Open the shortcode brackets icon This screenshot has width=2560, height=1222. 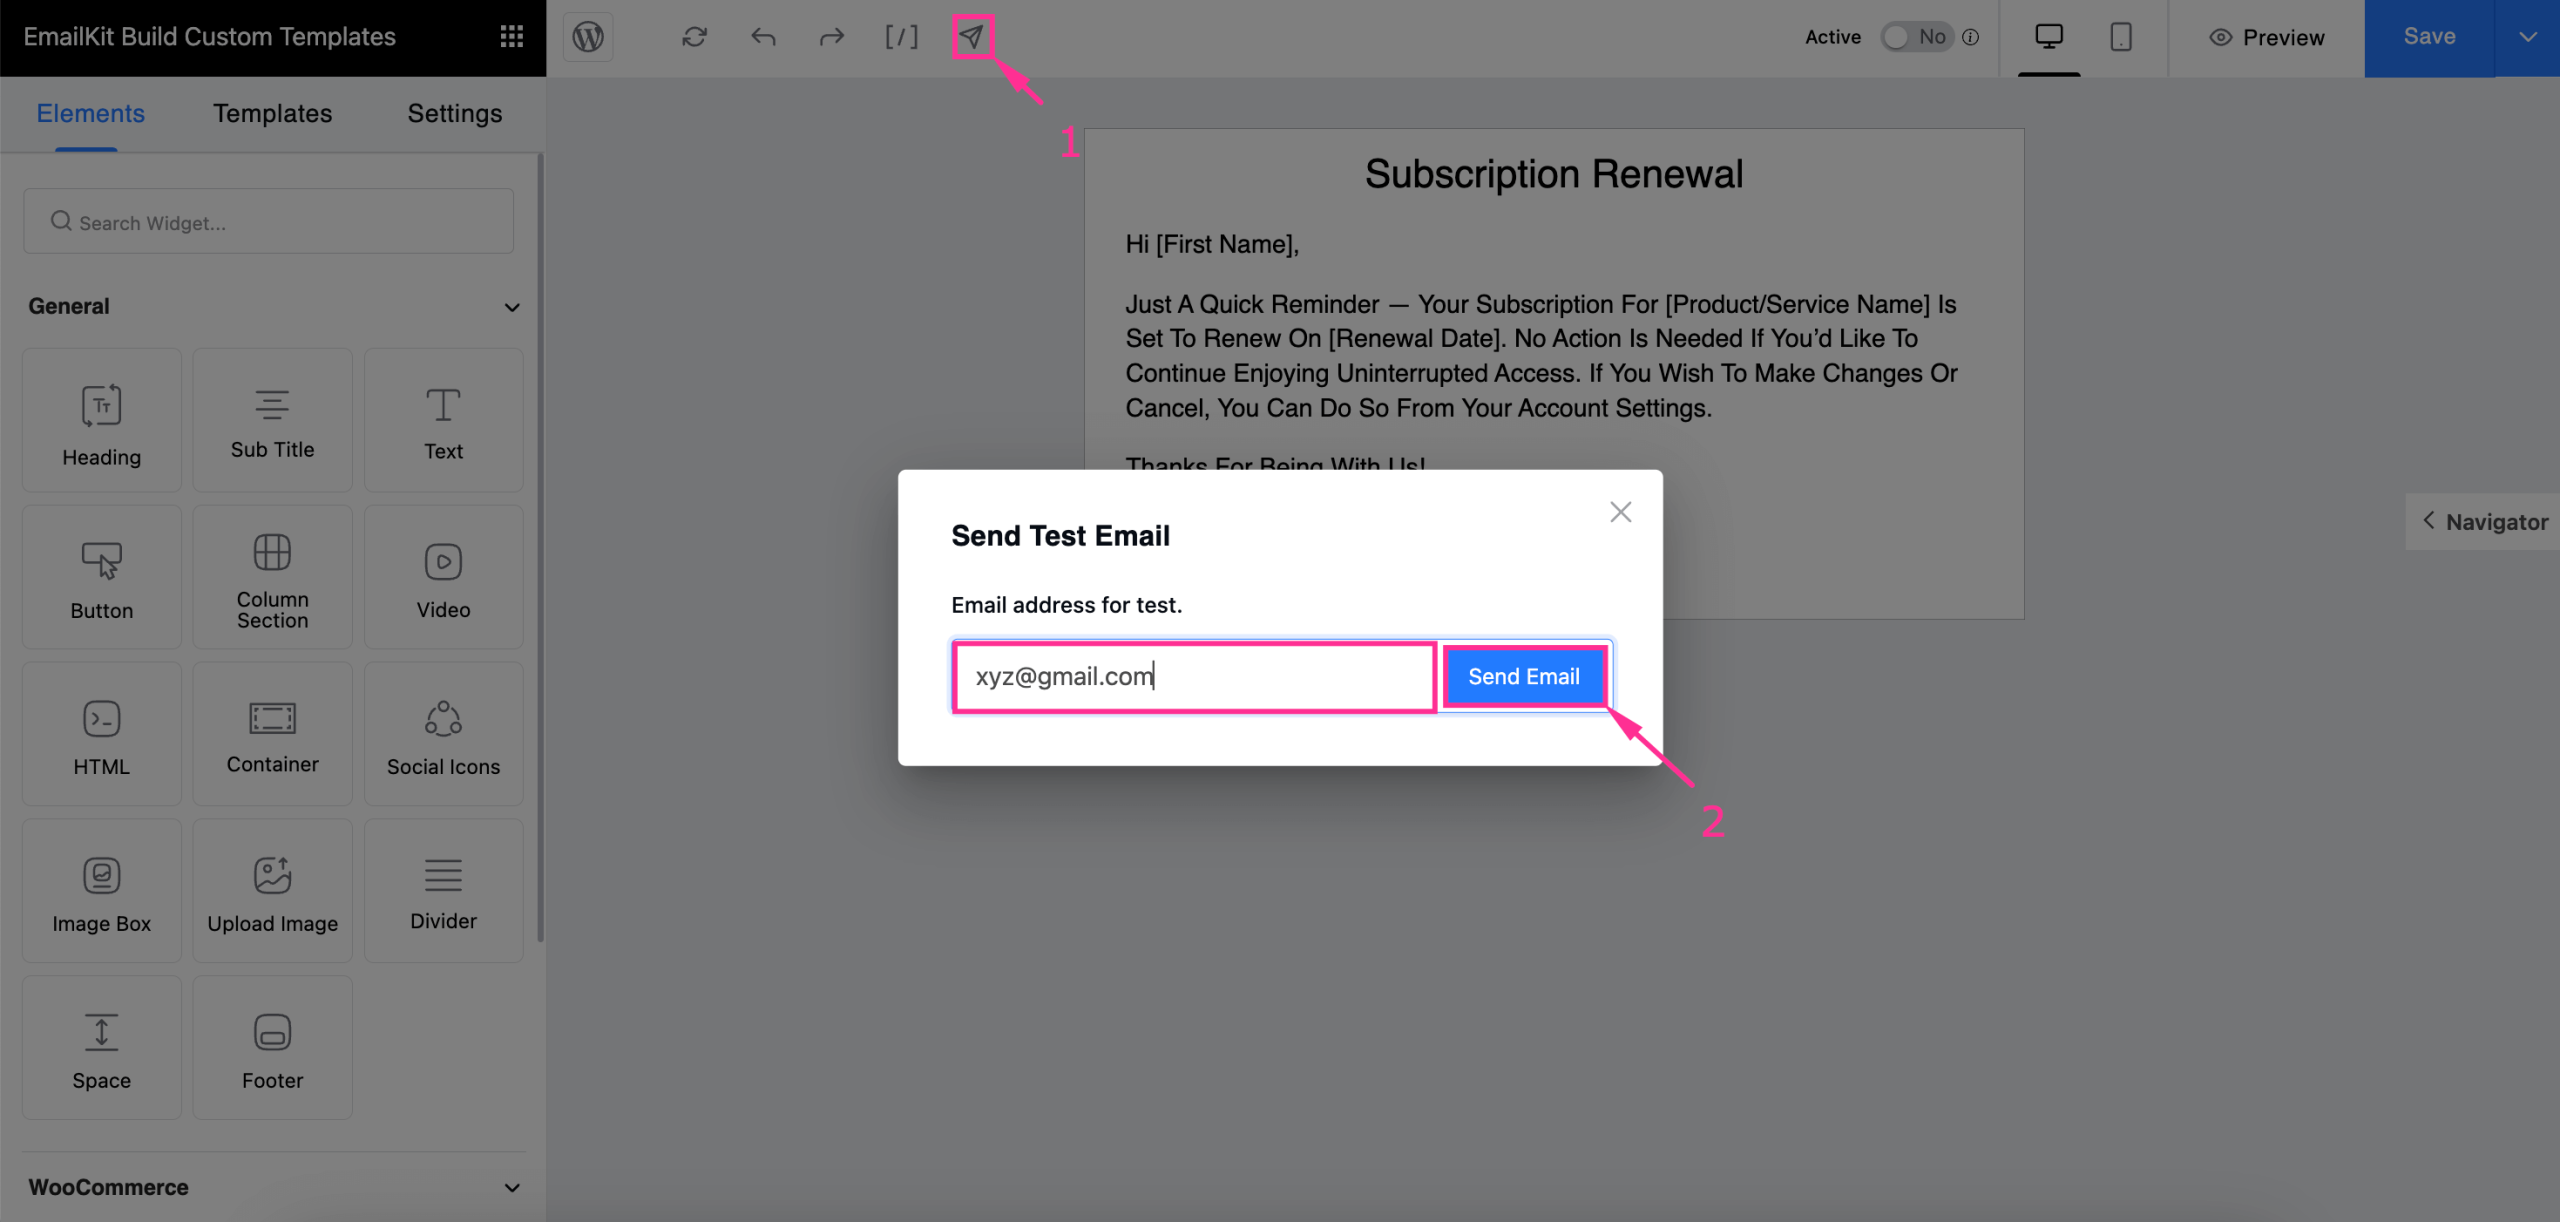(x=901, y=37)
